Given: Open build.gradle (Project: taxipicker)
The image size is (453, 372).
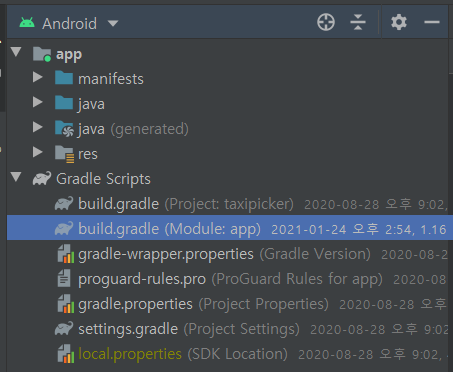Looking at the screenshot, I should pos(186,204).
